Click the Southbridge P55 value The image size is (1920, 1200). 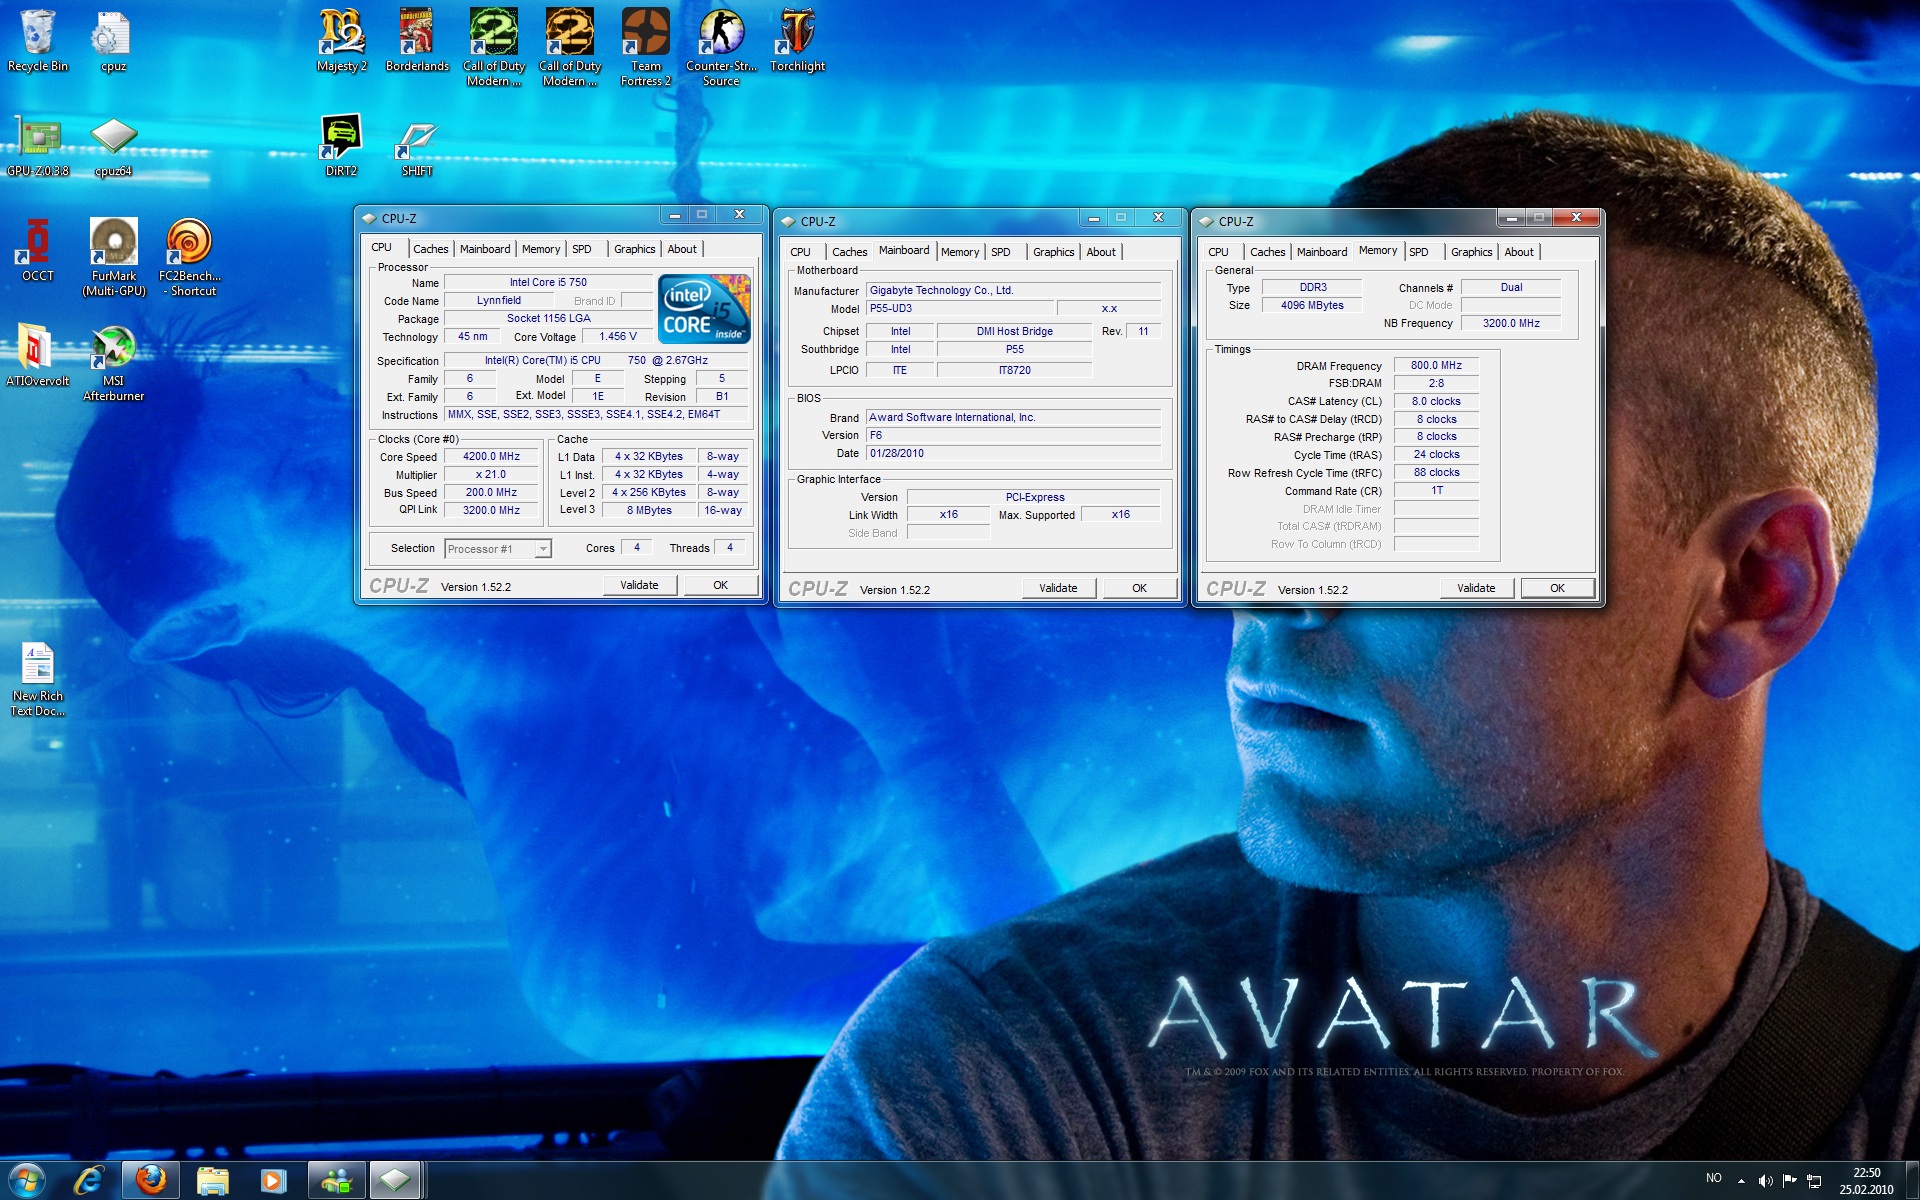(x=1014, y=349)
